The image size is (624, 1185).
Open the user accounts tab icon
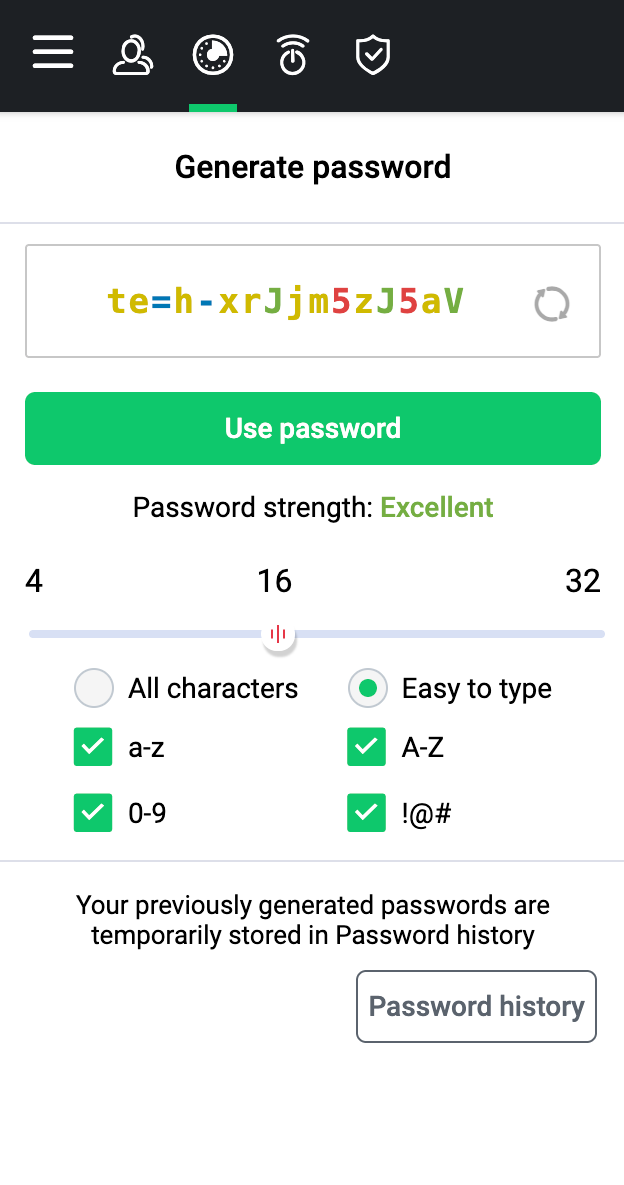pos(132,56)
